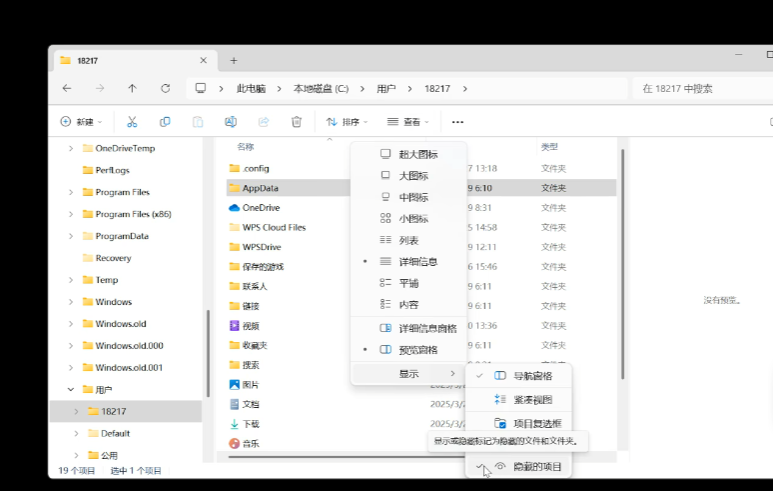Open the 新建 dropdown
The image size is (773, 491).
tap(81, 122)
